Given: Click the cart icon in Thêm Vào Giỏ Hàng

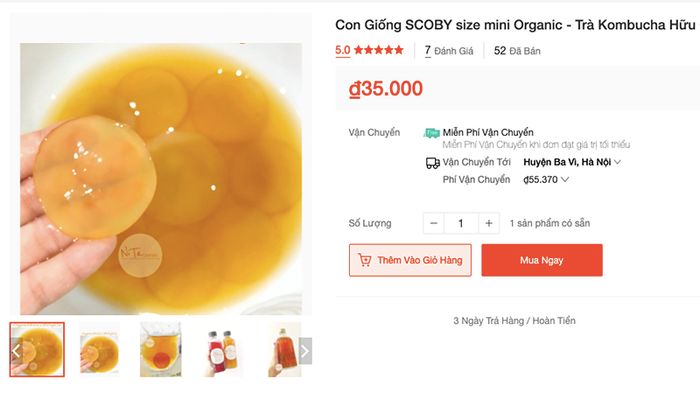Looking at the screenshot, I should (364, 260).
